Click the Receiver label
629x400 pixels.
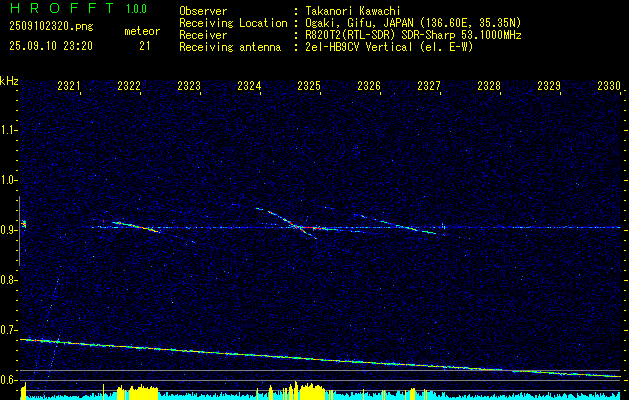[x=203, y=35]
